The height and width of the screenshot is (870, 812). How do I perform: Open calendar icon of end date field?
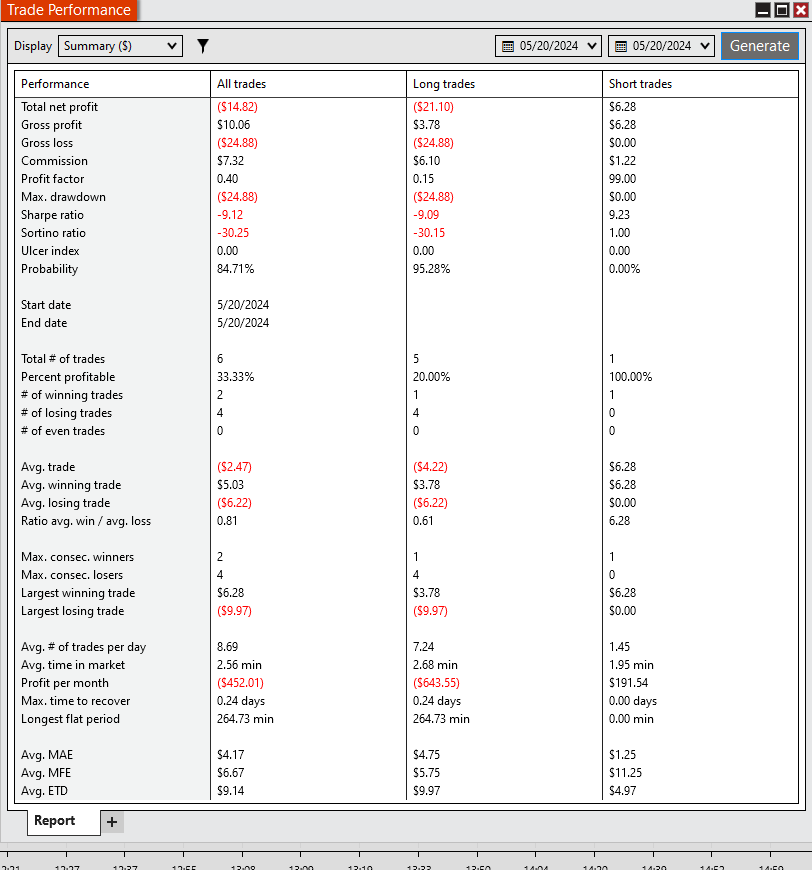[x=621, y=46]
